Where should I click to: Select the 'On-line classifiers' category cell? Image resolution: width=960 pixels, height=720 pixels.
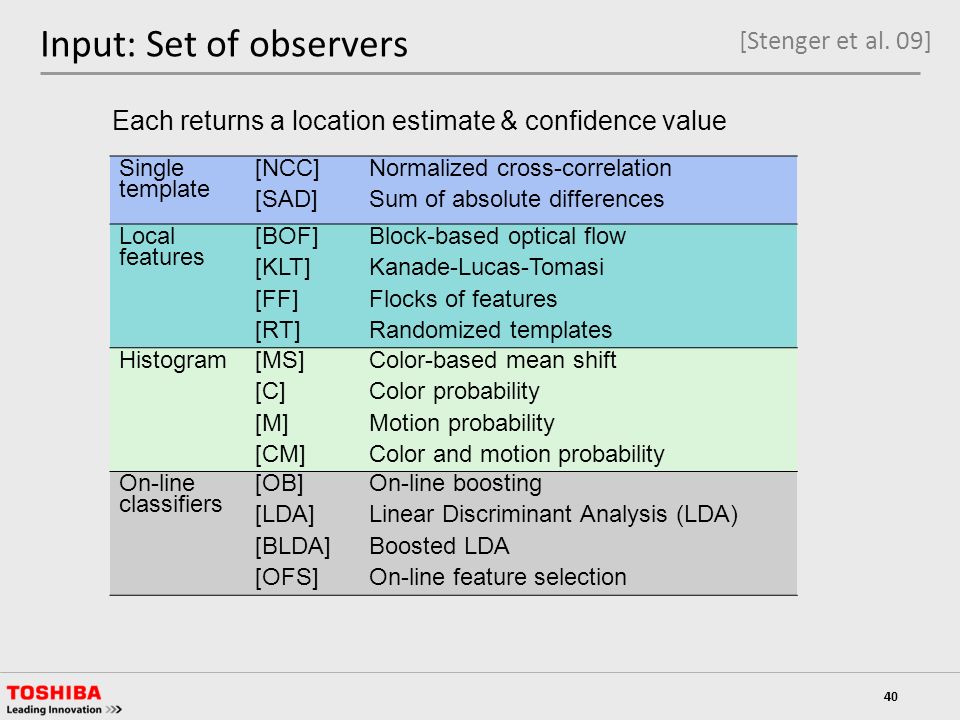point(171,493)
